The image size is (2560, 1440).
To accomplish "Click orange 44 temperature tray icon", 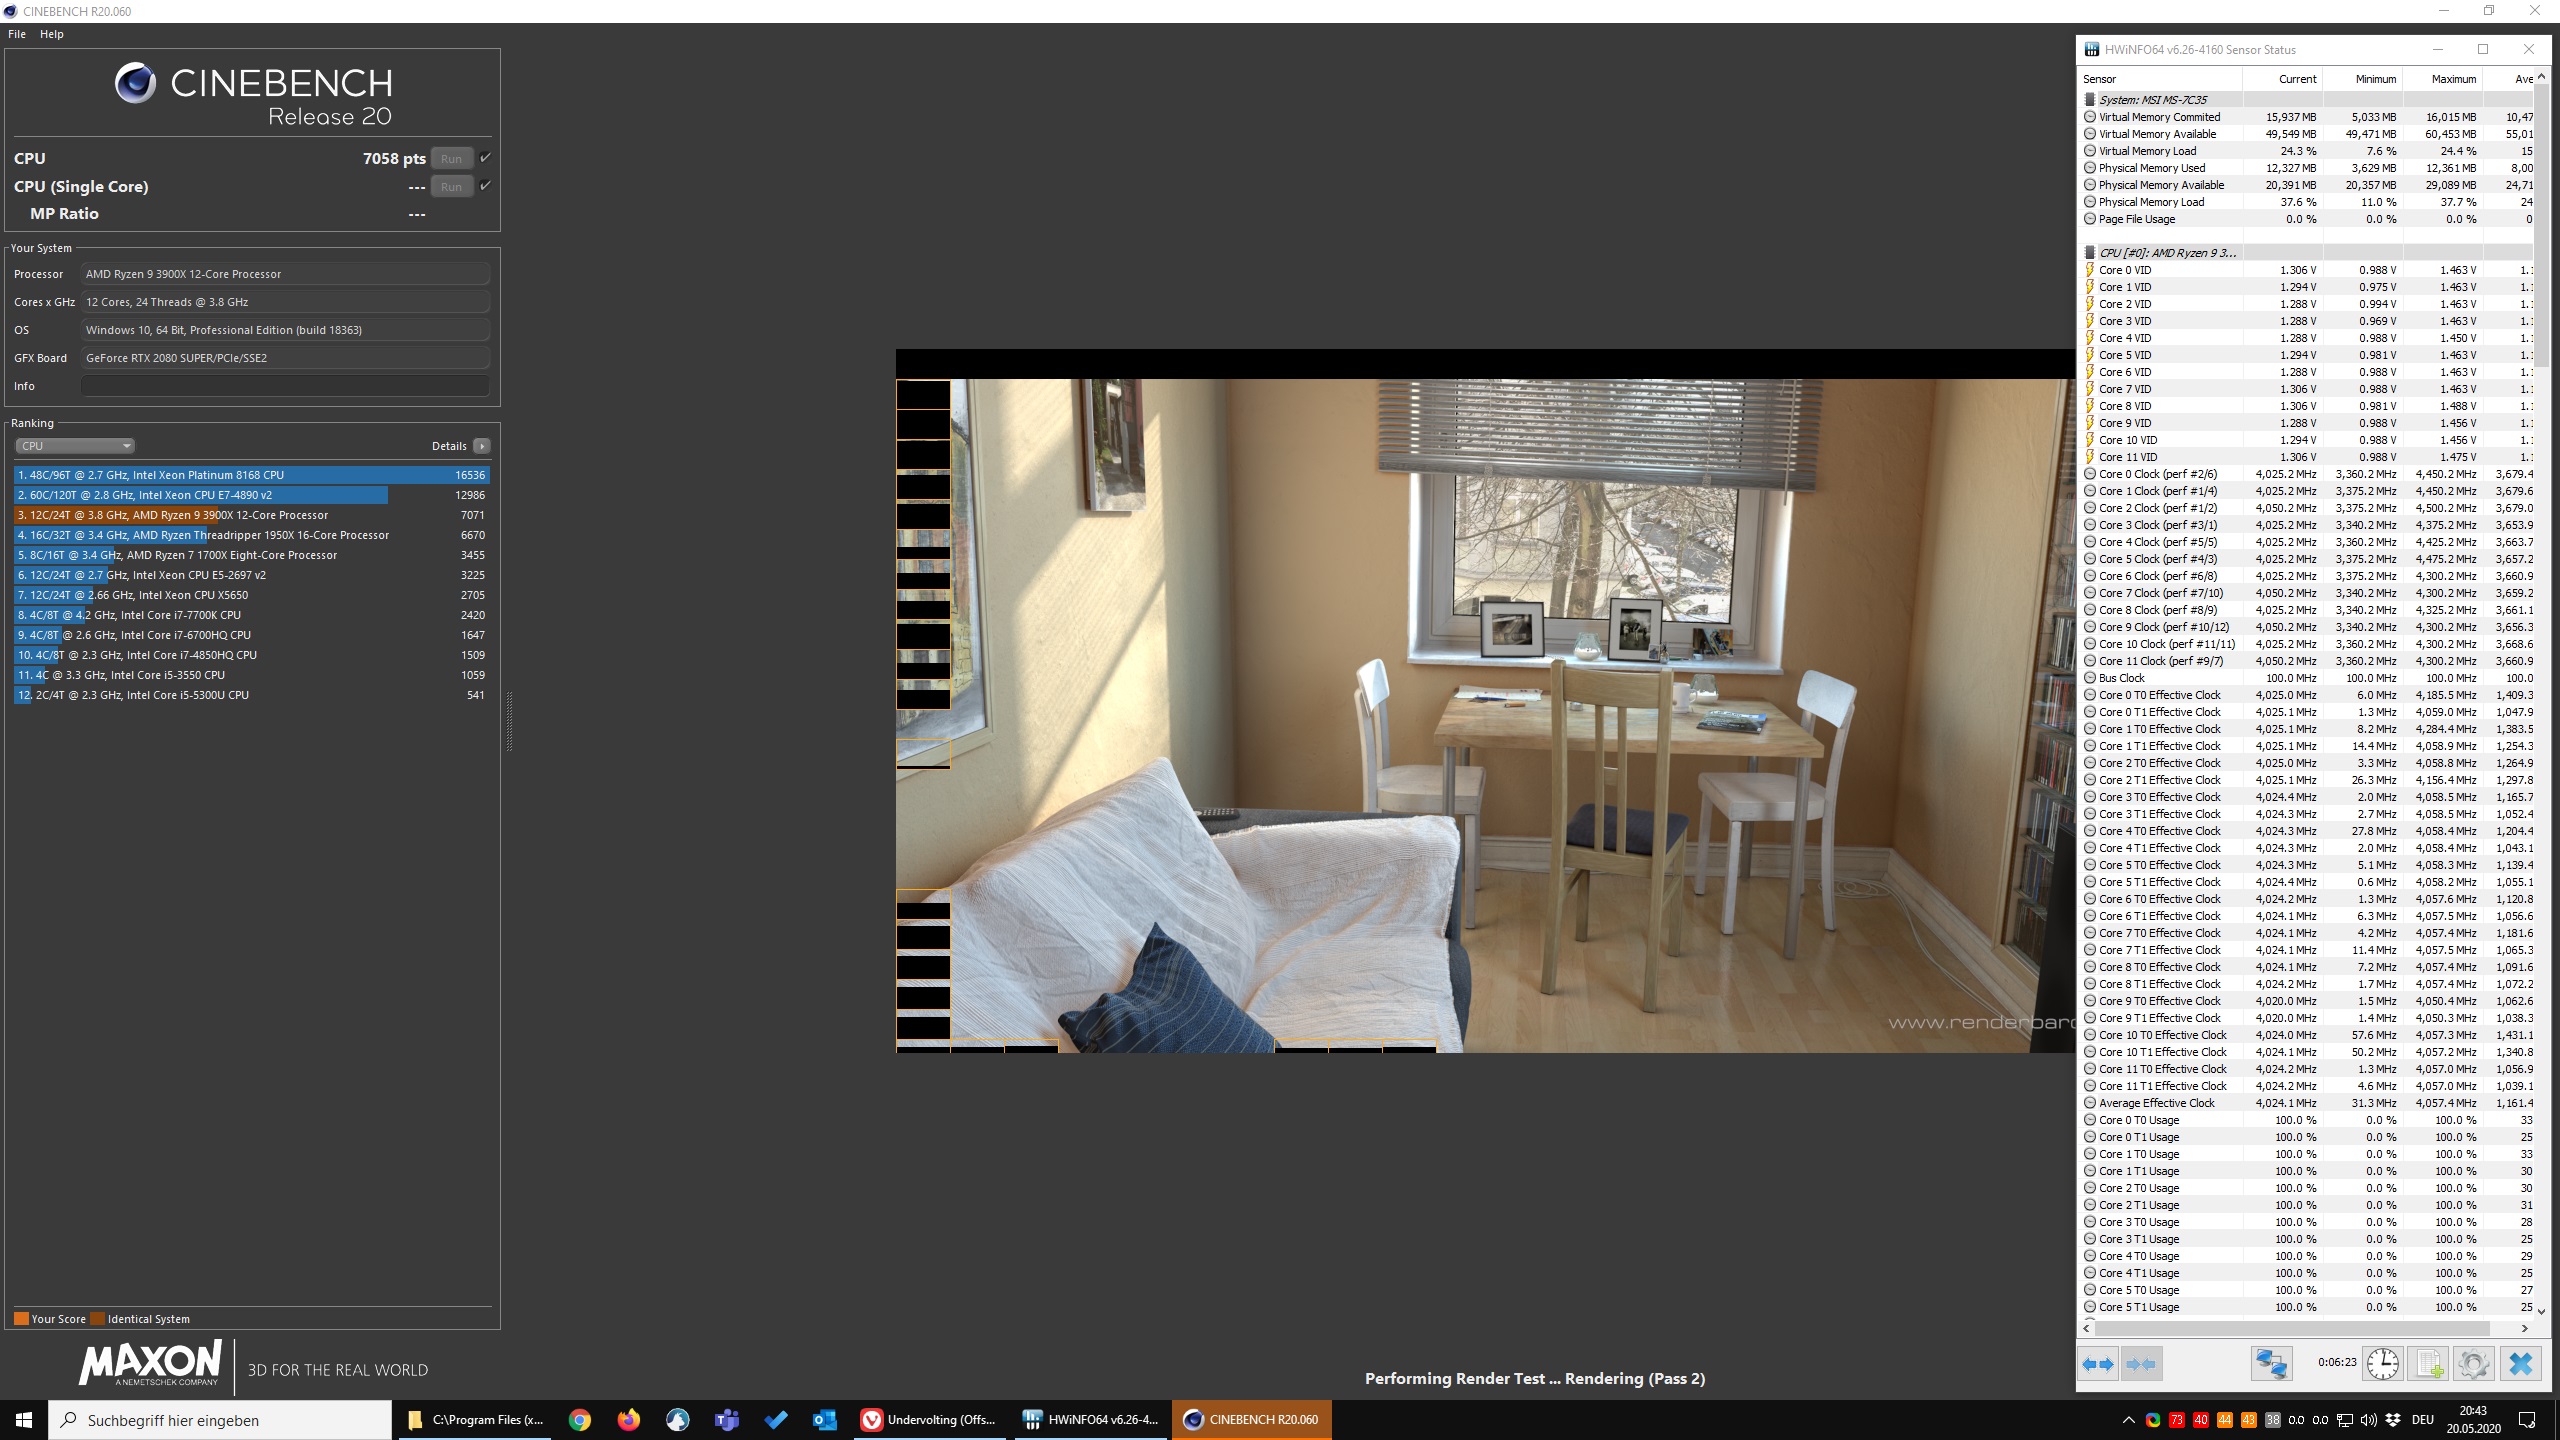I will (x=2225, y=1420).
